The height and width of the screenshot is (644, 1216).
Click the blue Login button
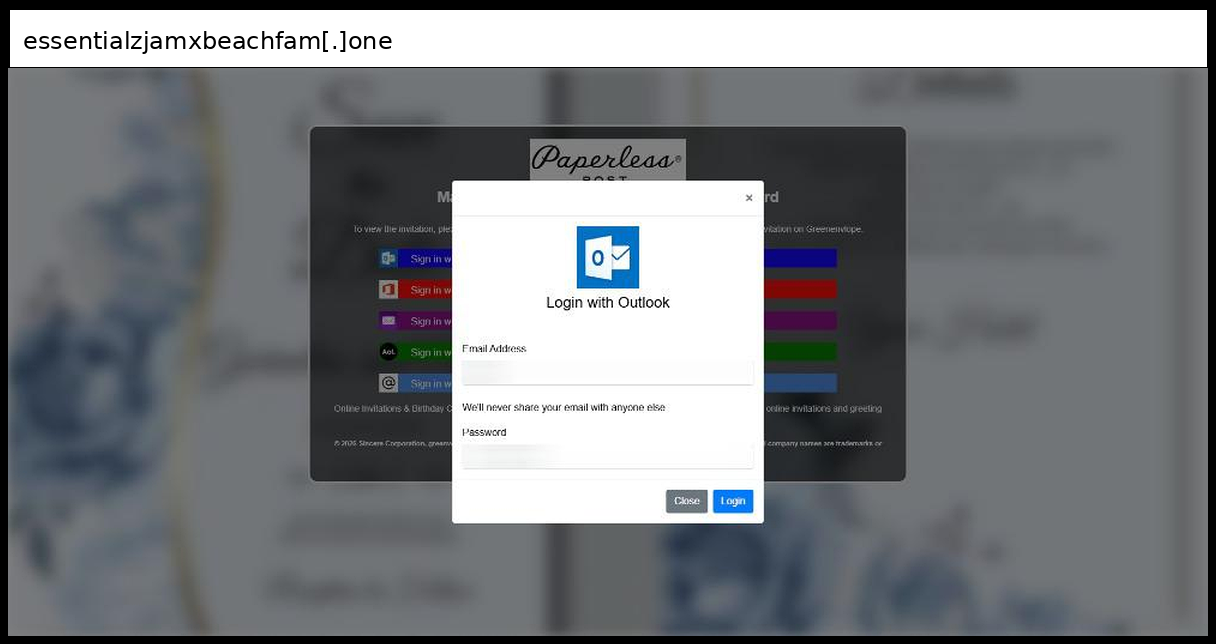pos(733,501)
